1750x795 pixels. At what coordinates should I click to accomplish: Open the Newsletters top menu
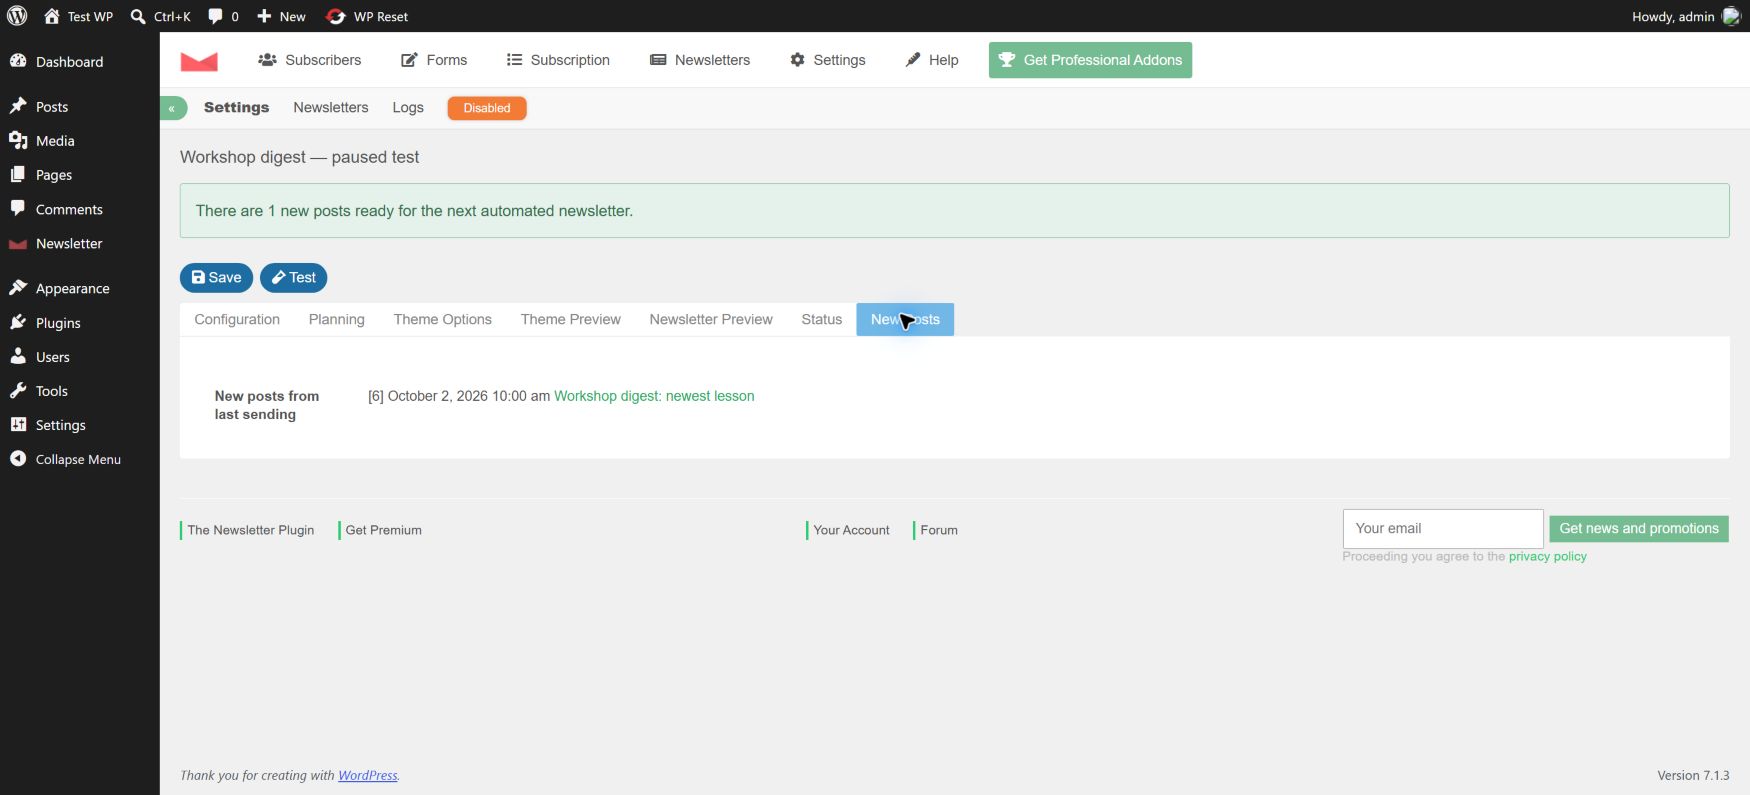tap(700, 60)
